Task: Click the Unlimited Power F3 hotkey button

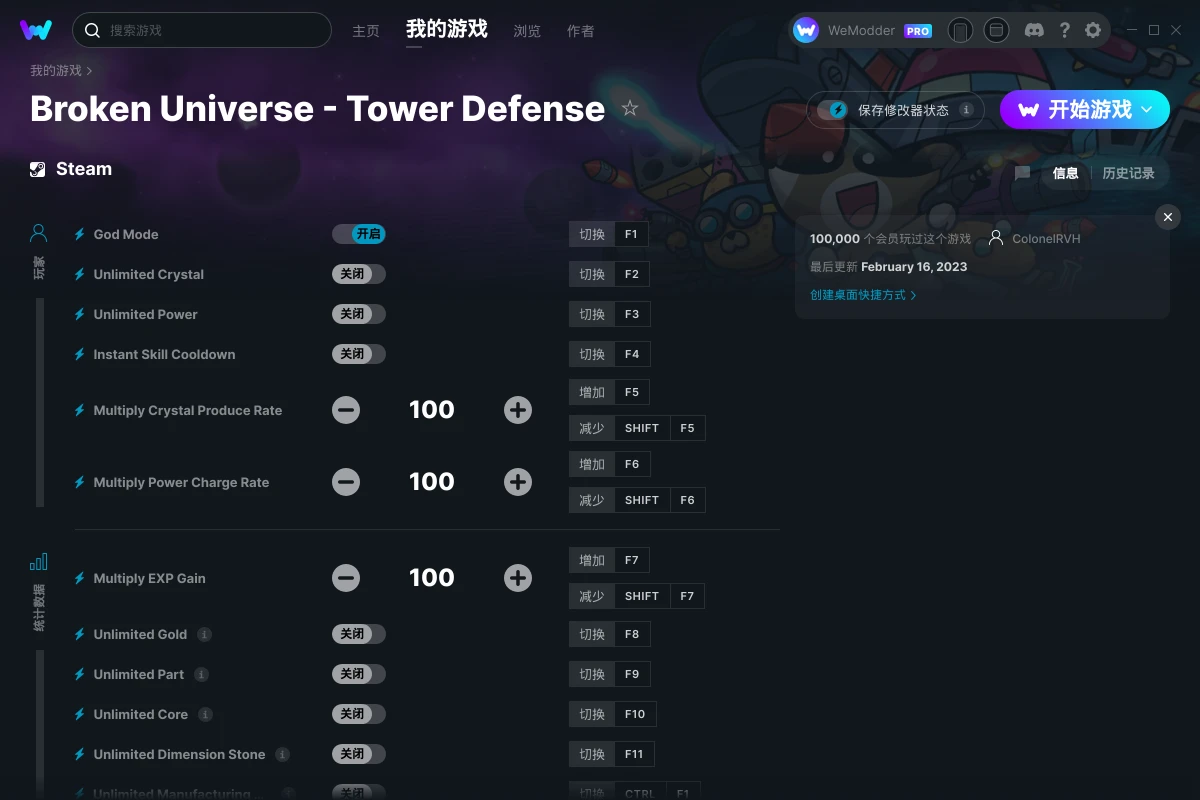Action: (x=609, y=314)
